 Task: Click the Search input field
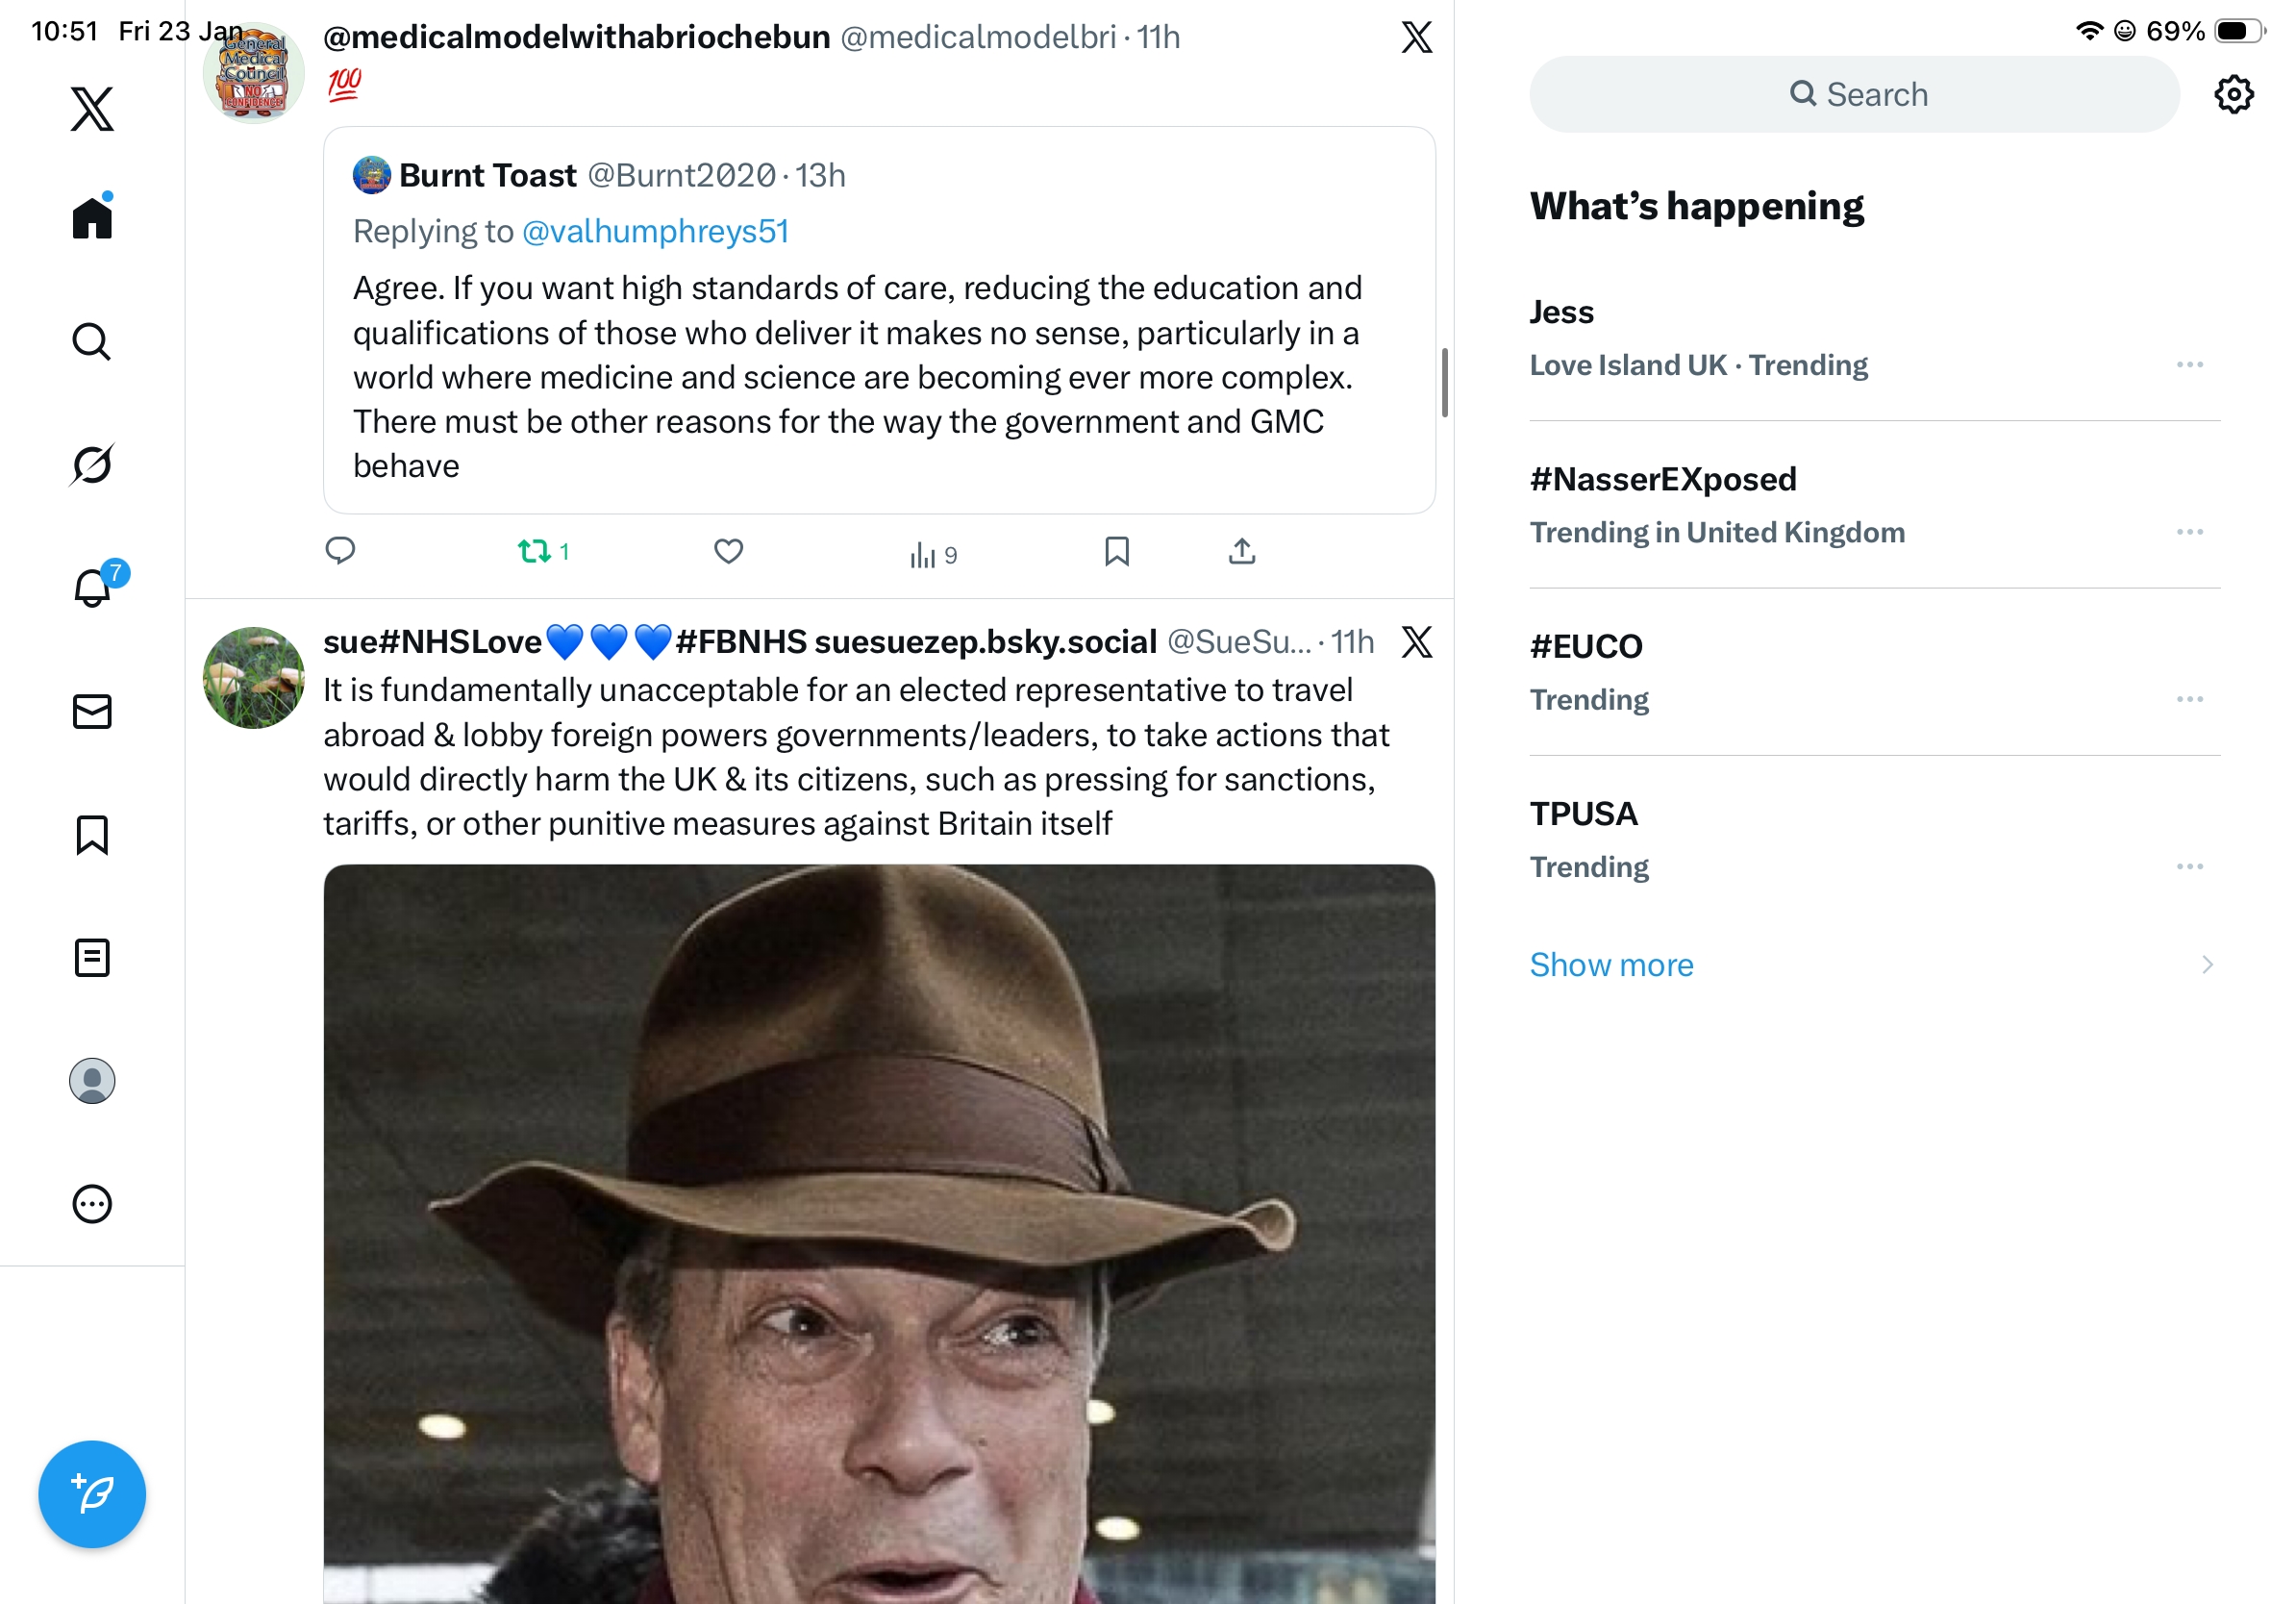pos(1853,95)
